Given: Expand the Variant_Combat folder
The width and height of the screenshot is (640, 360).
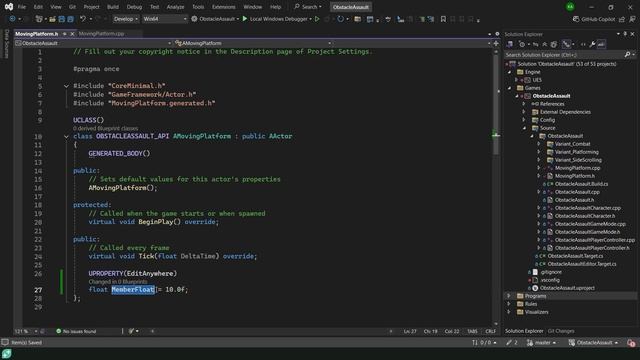Looking at the screenshot, I should (x=539, y=144).
